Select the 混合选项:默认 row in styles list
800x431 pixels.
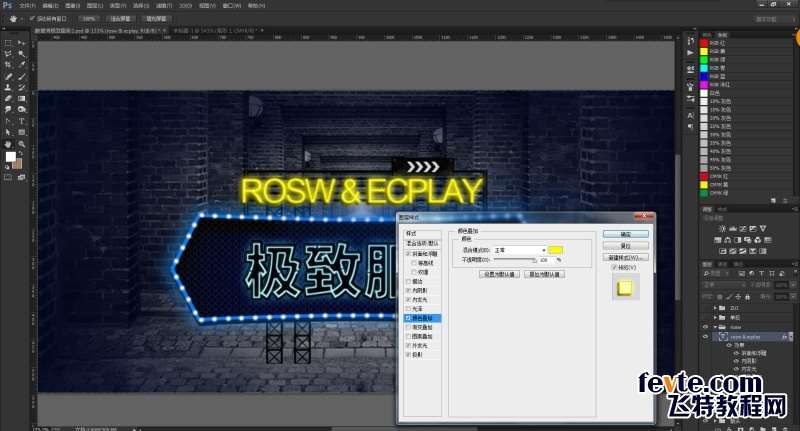[422, 243]
